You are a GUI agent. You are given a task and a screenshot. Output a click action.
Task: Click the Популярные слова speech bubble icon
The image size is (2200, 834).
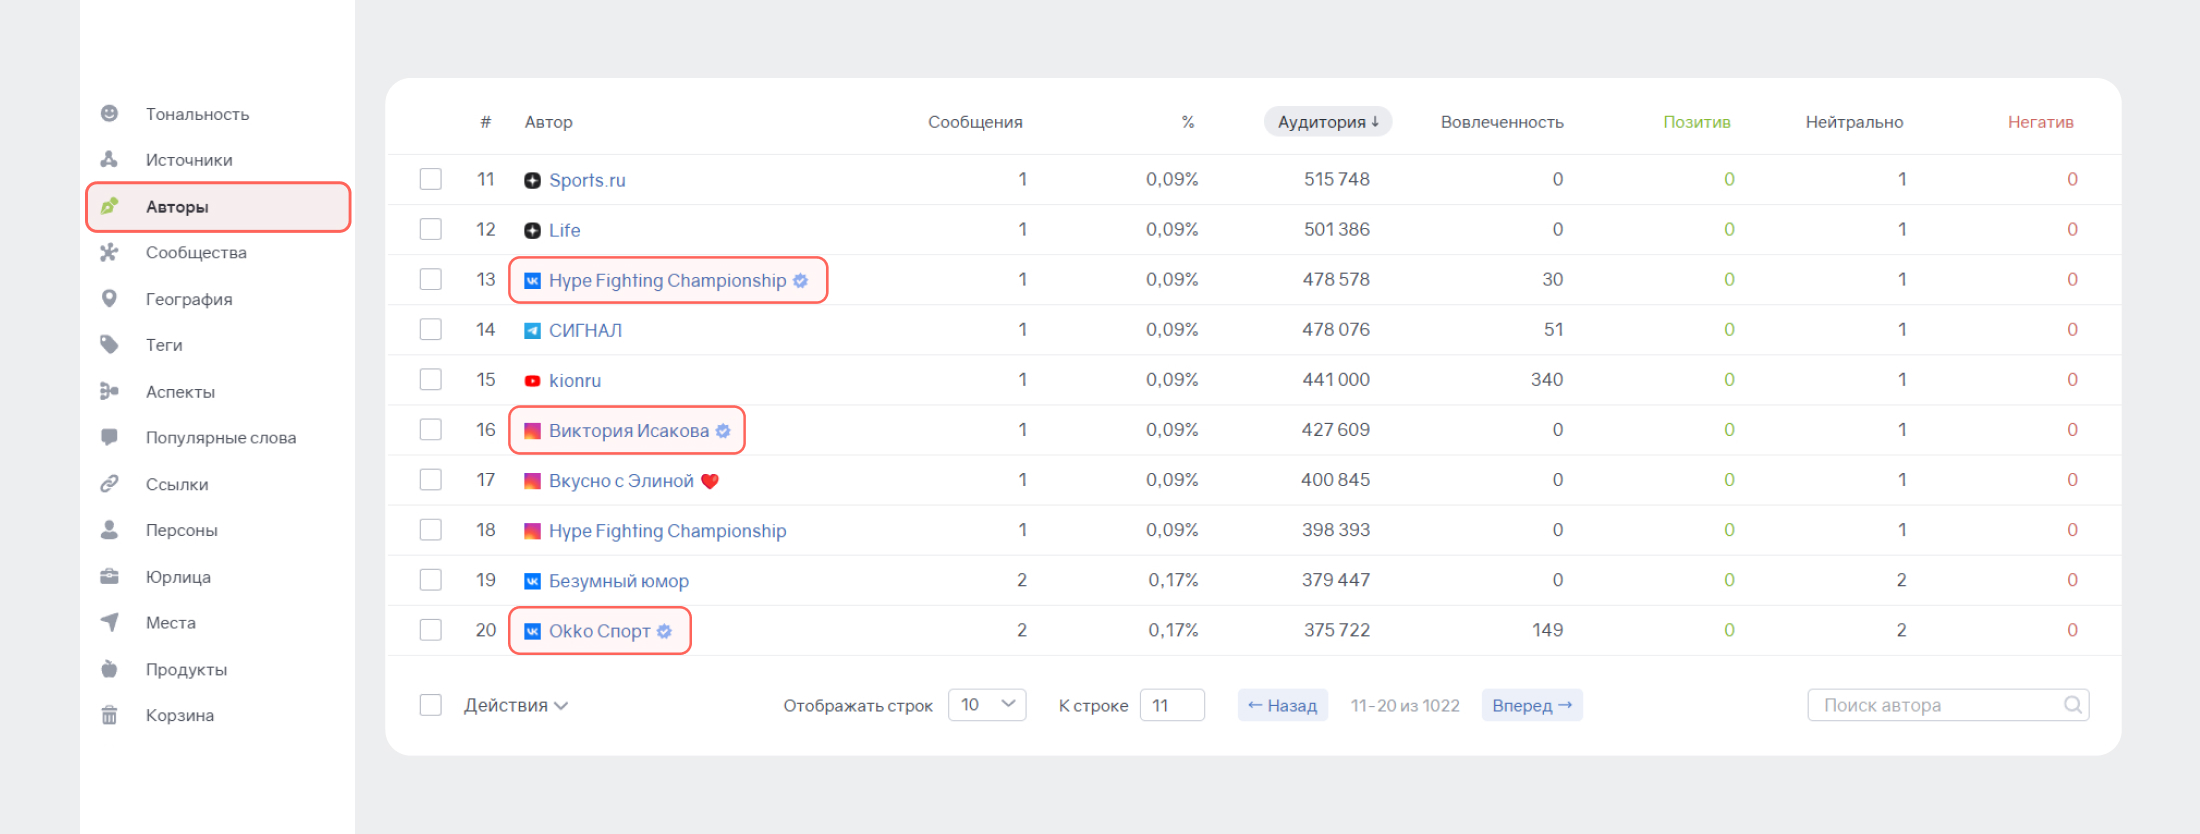tap(110, 437)
